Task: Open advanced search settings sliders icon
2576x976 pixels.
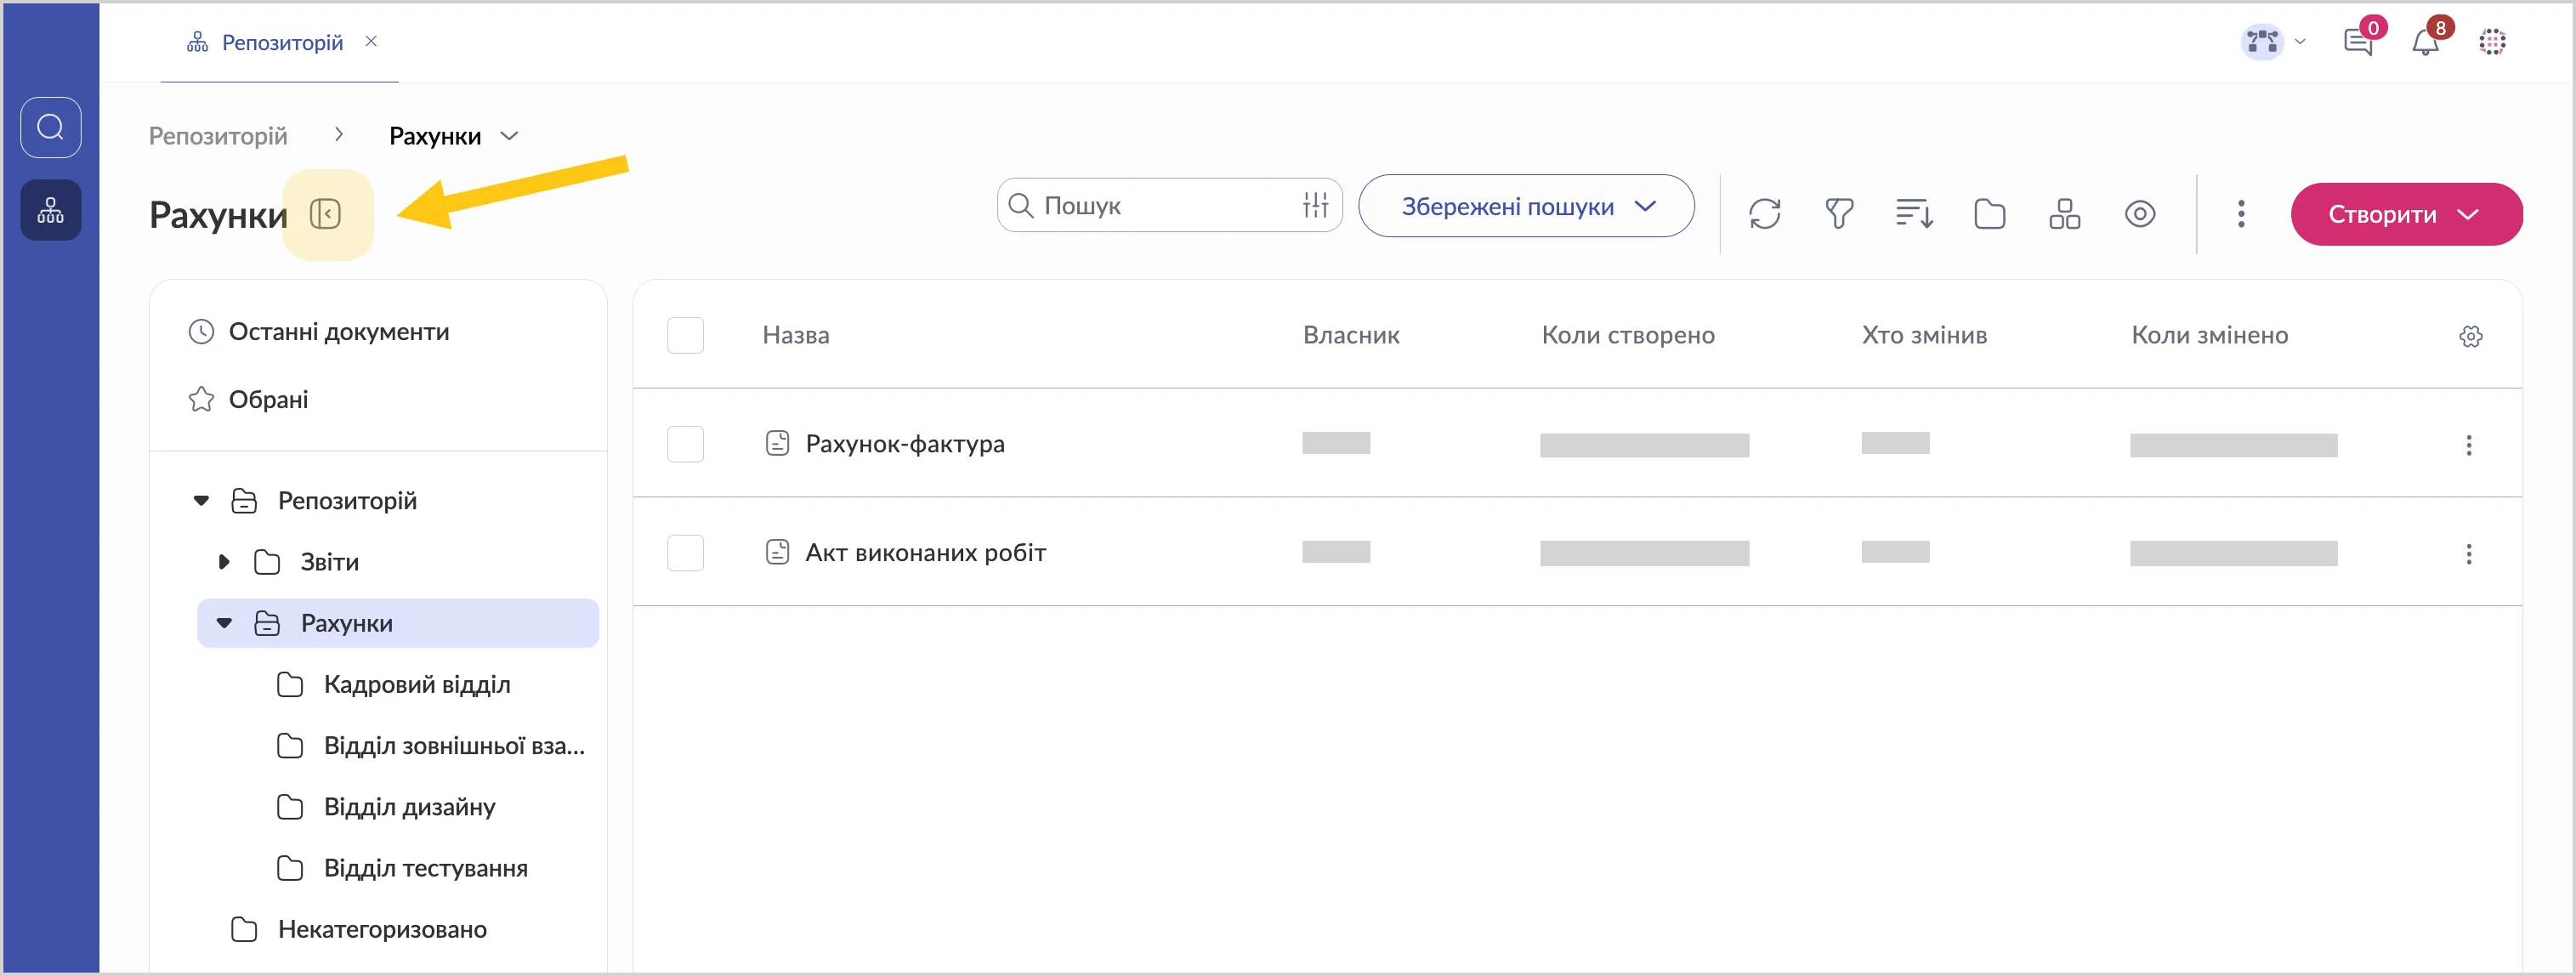Action: coord(1315,205)
